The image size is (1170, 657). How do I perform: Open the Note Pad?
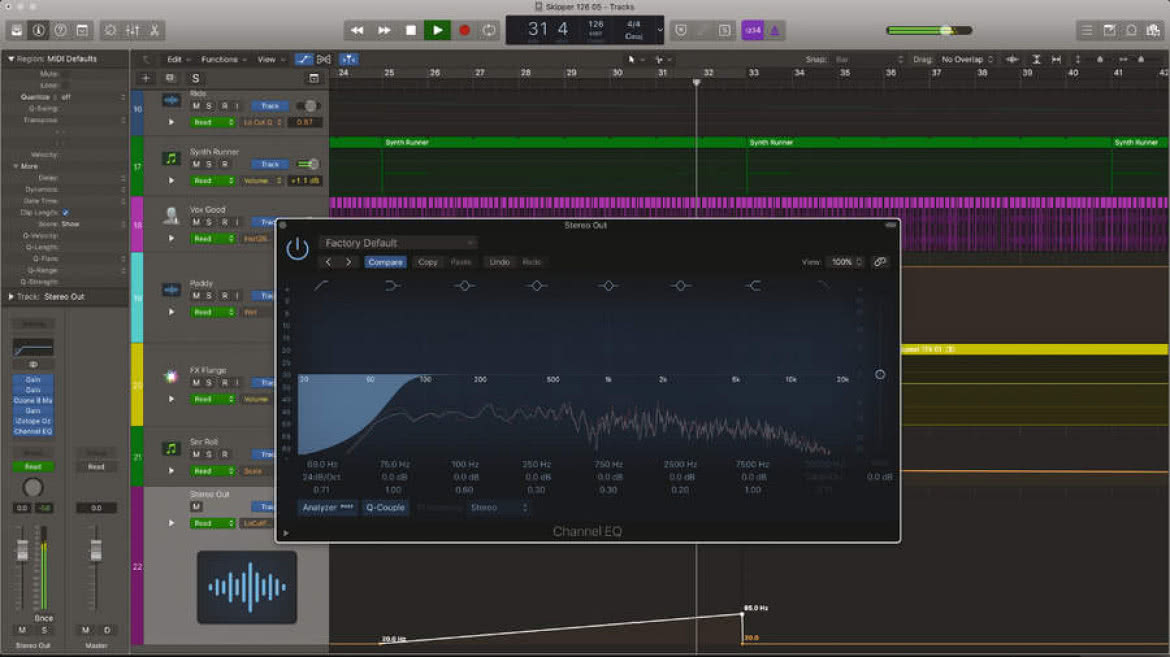1110,31
